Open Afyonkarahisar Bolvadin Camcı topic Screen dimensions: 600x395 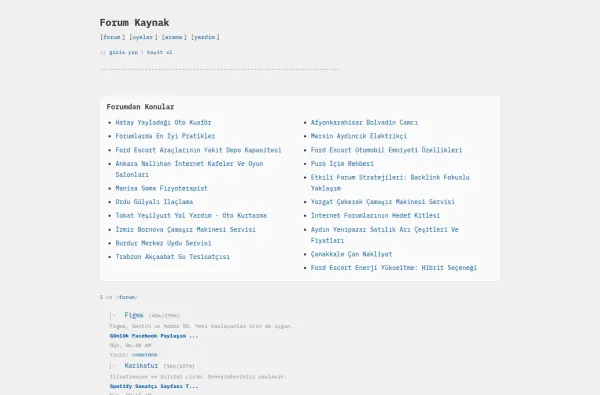364,122
